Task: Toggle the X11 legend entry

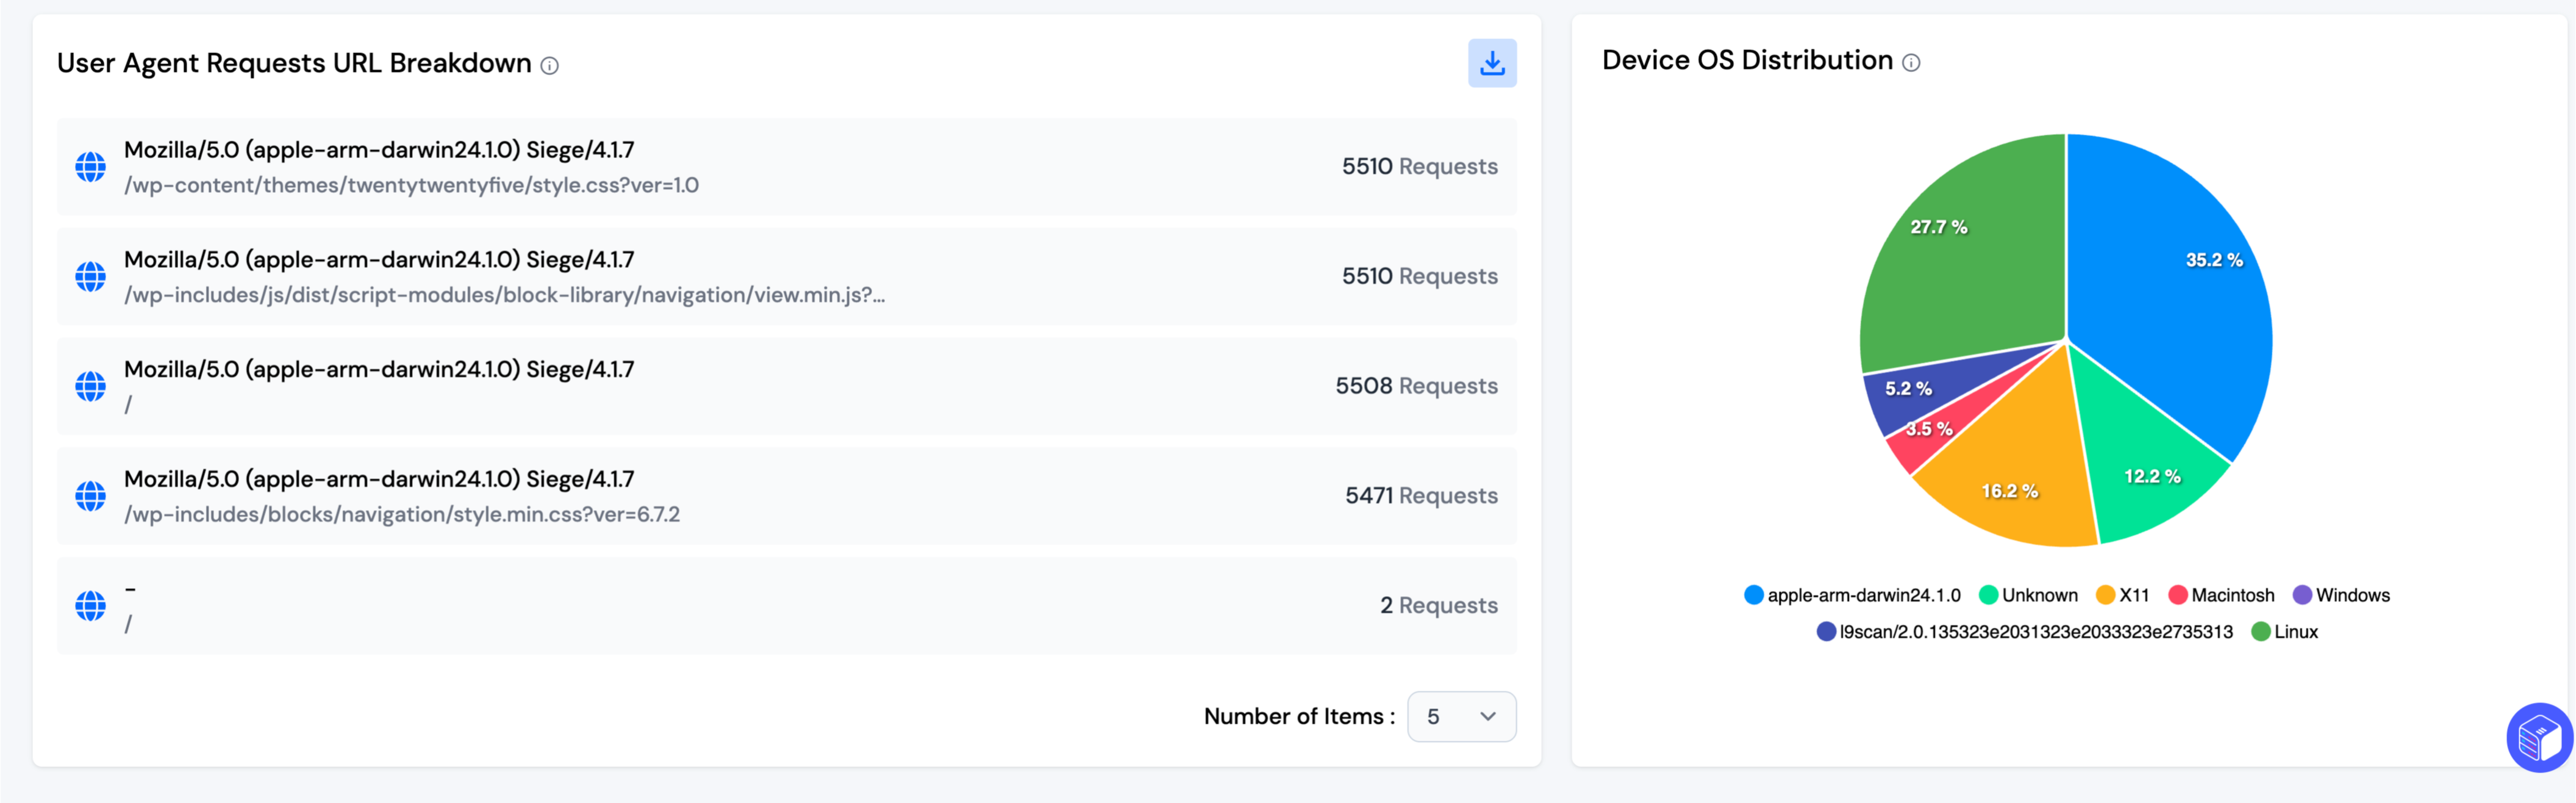Action: 2122,596
